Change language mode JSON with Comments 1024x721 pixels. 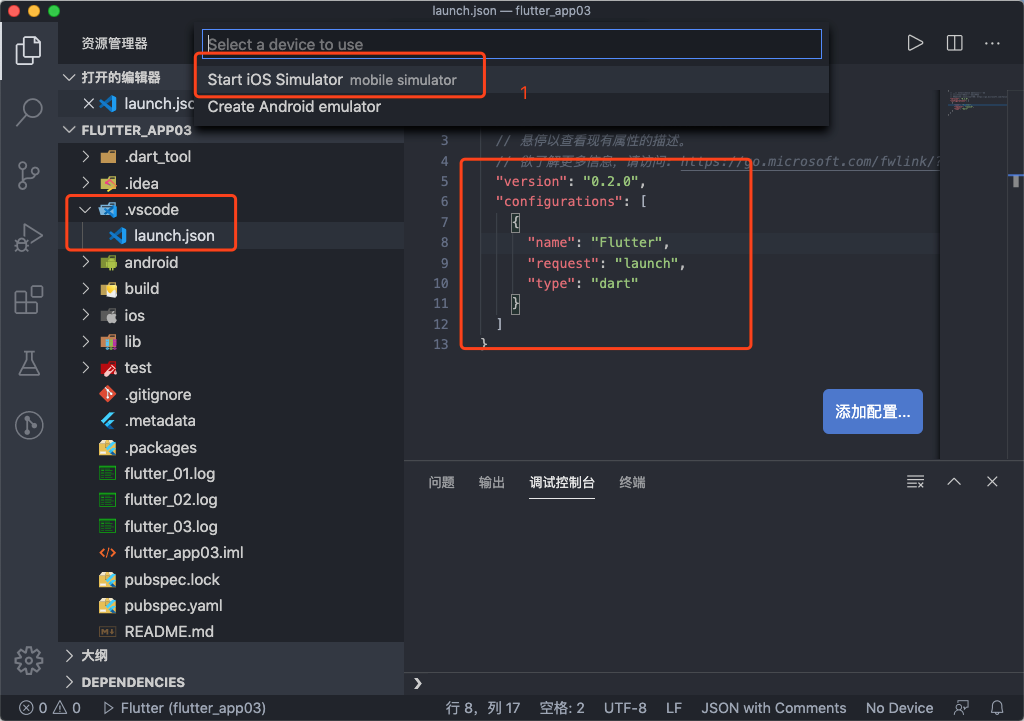point(773,708)
